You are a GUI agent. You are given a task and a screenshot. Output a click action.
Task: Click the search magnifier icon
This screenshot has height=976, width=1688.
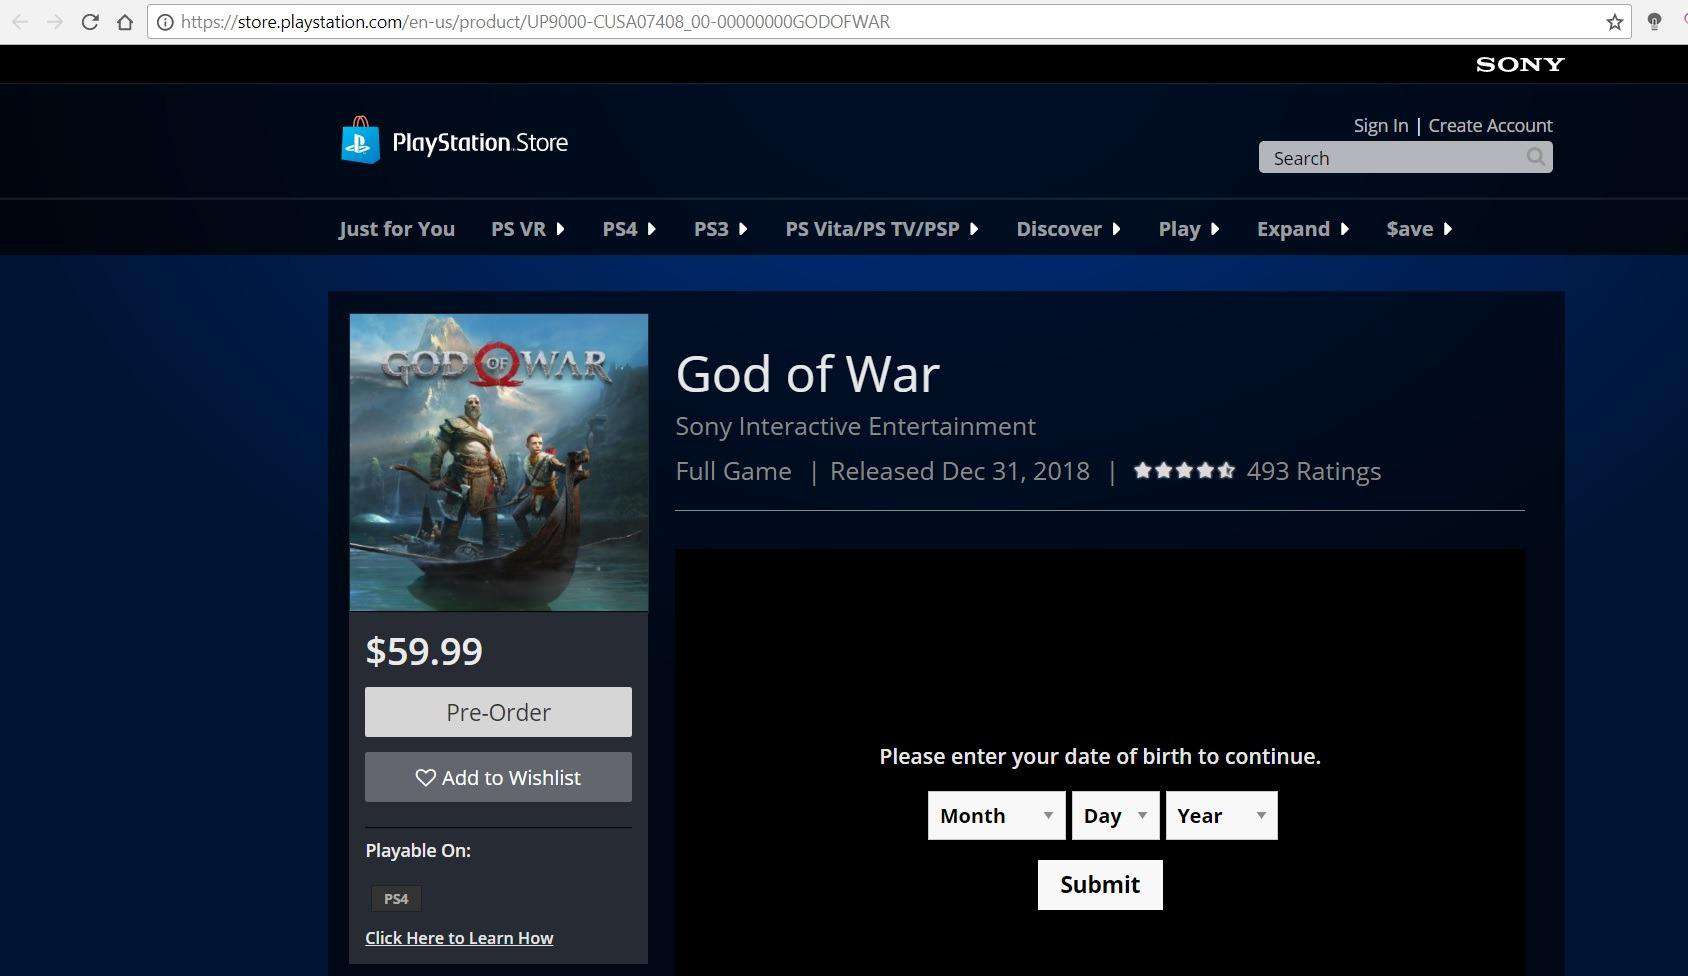1536,157
